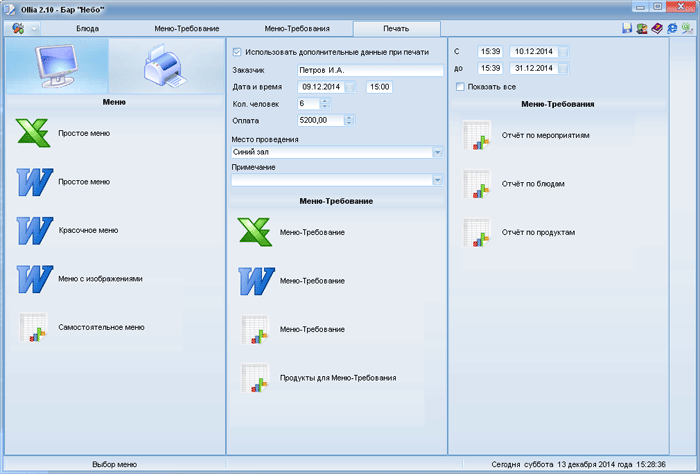Click the Отчёт по мероприятиям label
Screen dimensions: 700x474
pos(546,135)
